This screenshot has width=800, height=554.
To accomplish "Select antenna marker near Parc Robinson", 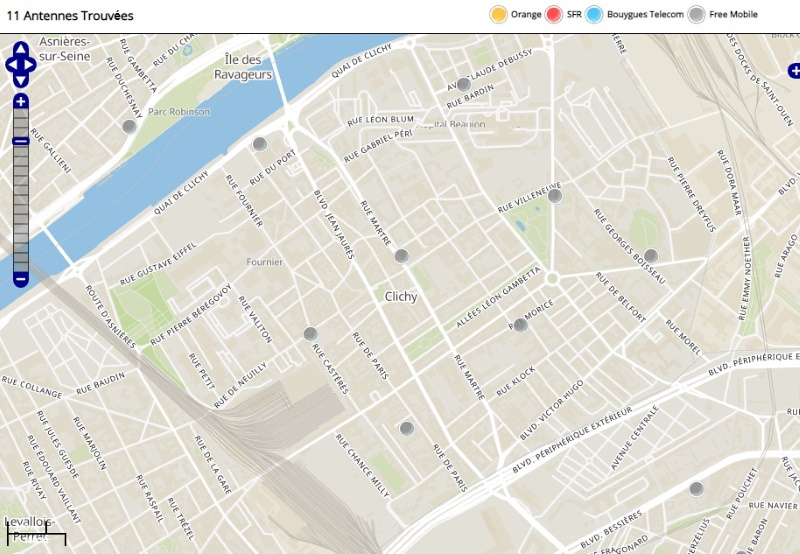I will (x=129, y=127).
